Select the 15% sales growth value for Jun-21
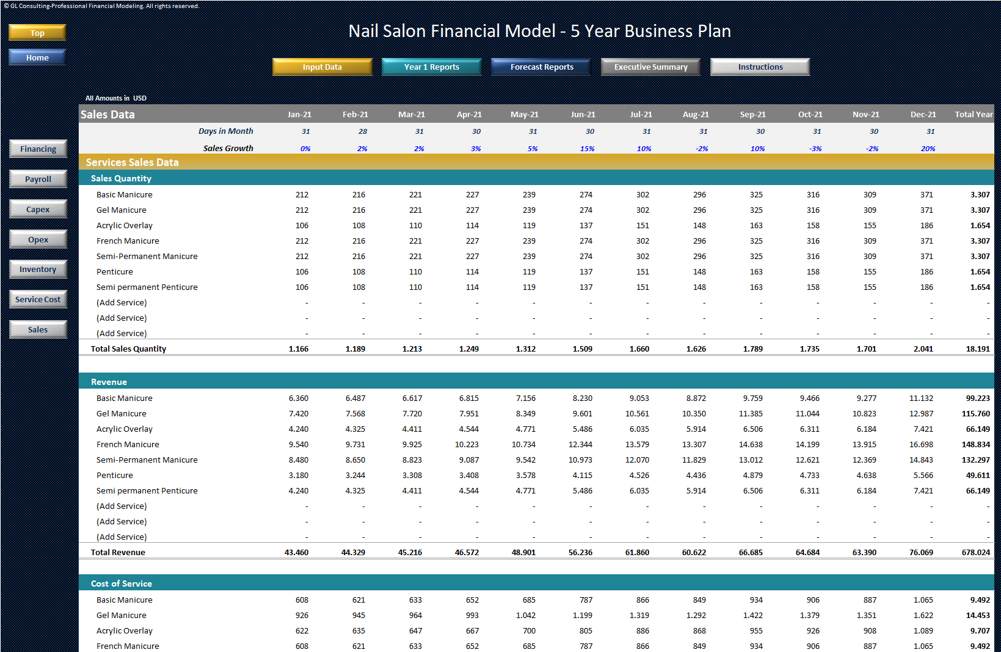Viewport: 1001px width, 652px height. pos(587,149)
